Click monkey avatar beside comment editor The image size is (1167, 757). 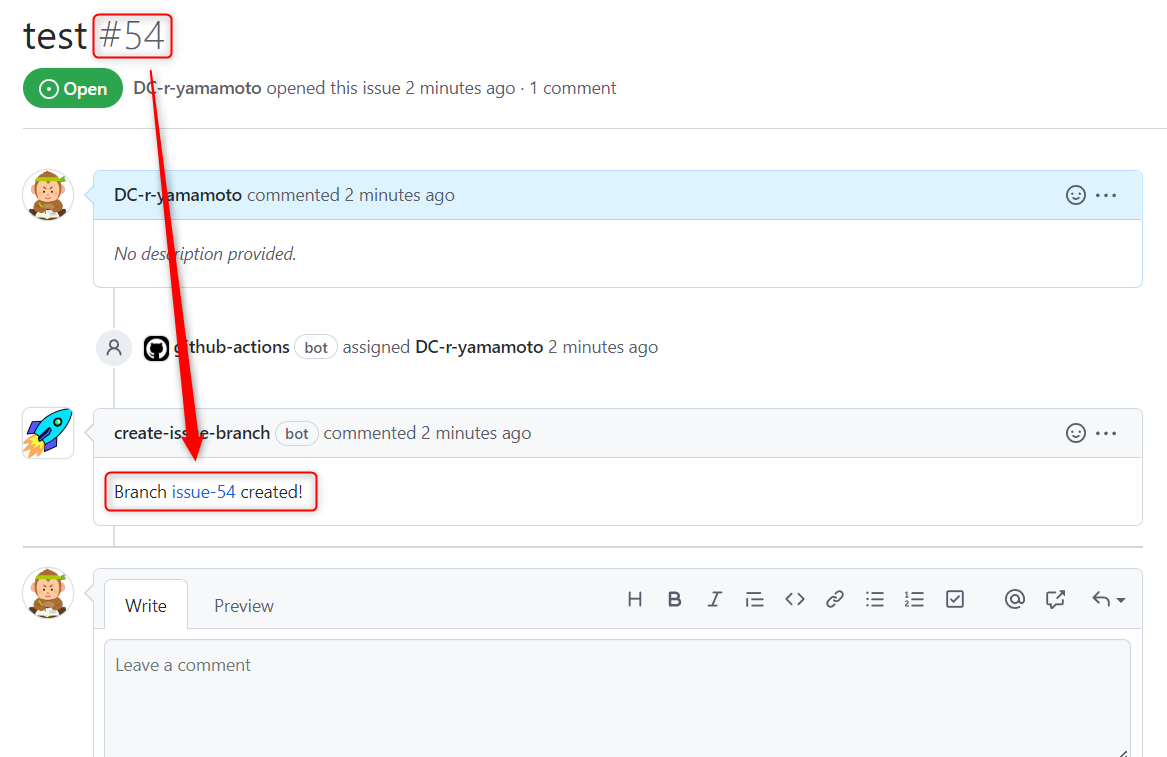[48, 593]
